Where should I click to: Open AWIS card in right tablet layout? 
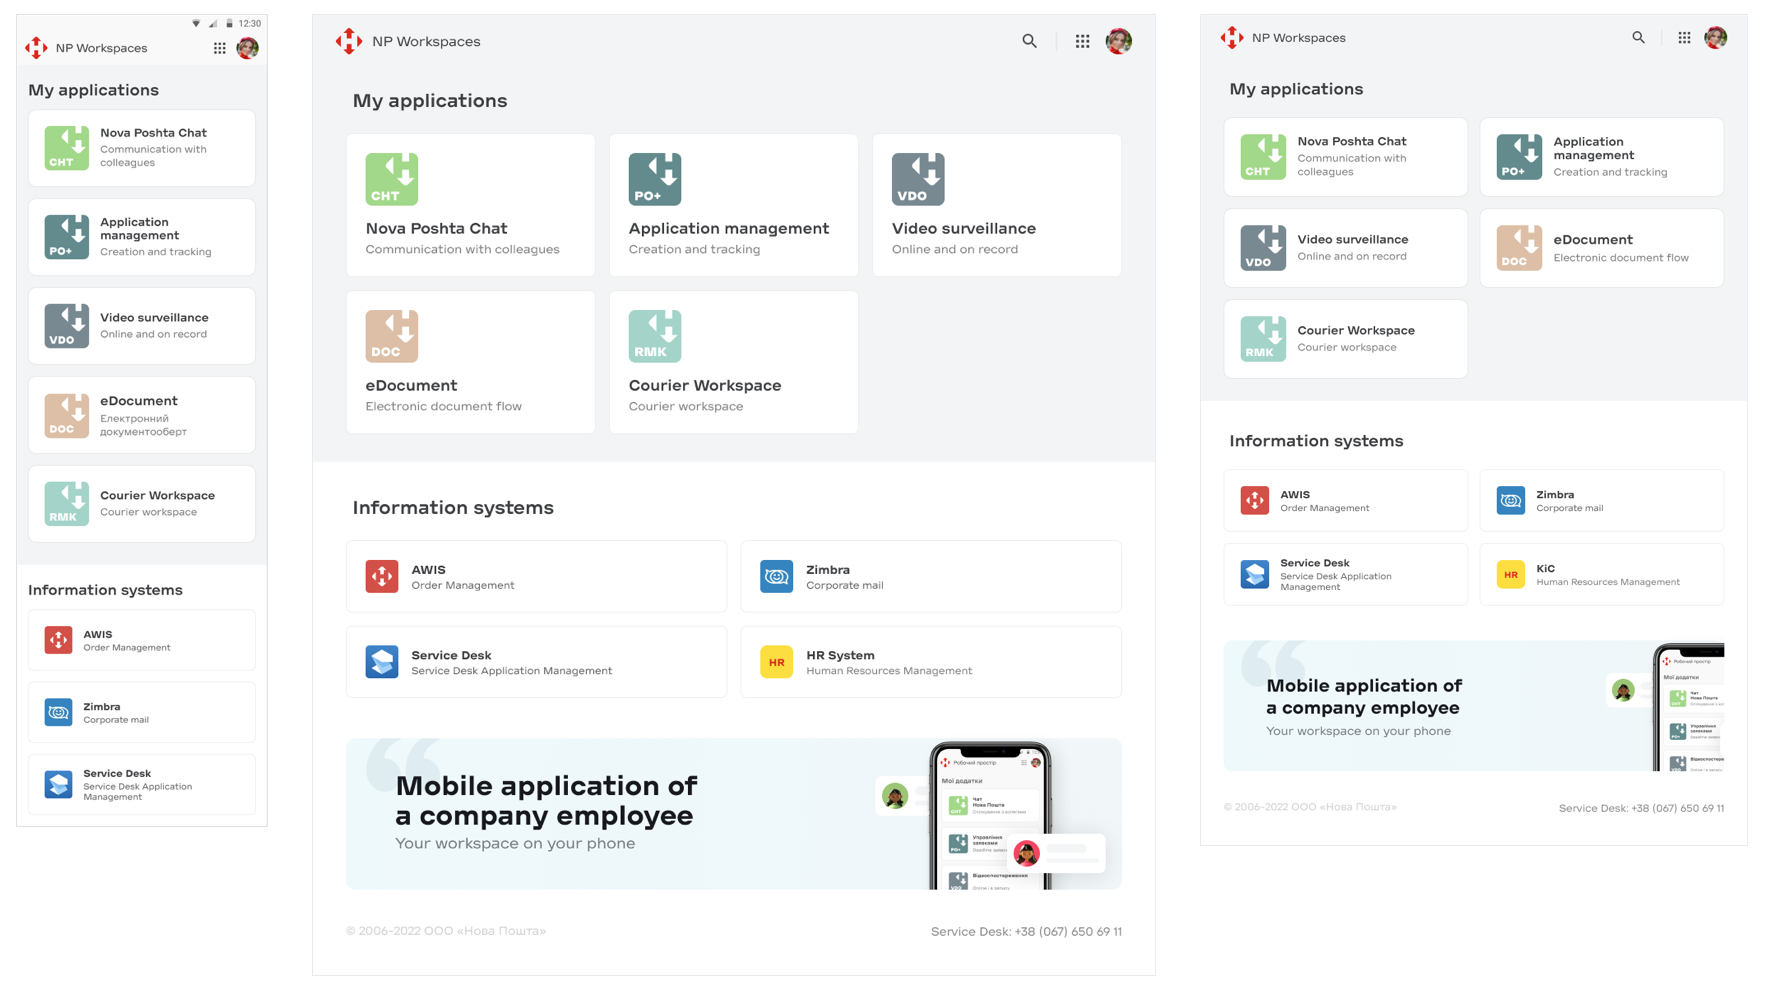click(x=1346, y=501)
